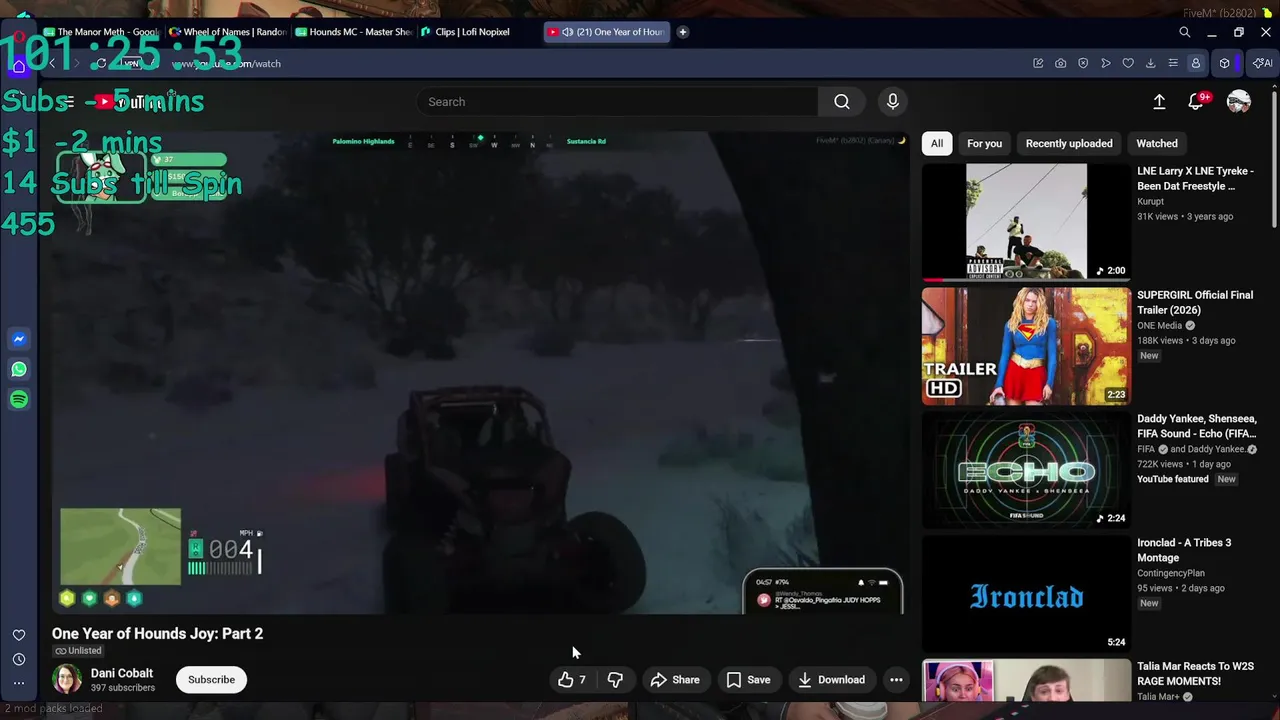The width and height of the screenshot is (1280, 720).
Task: Open the Messenger sidebar panel
Action: point(18,339)
